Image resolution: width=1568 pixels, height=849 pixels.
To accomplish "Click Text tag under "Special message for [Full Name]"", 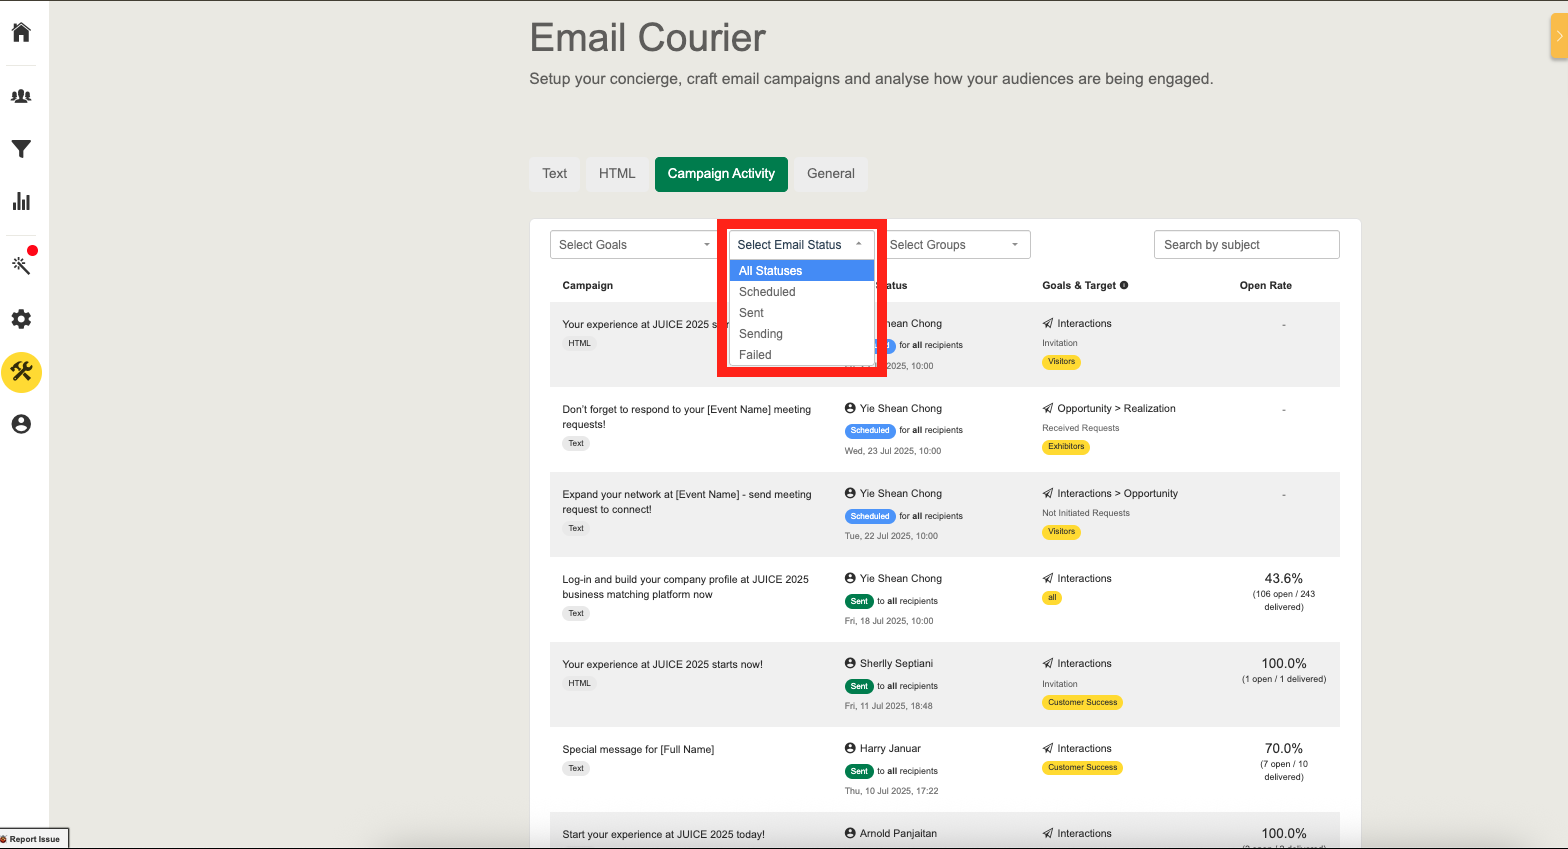I will pyautogui.click(x=576, y=769).
